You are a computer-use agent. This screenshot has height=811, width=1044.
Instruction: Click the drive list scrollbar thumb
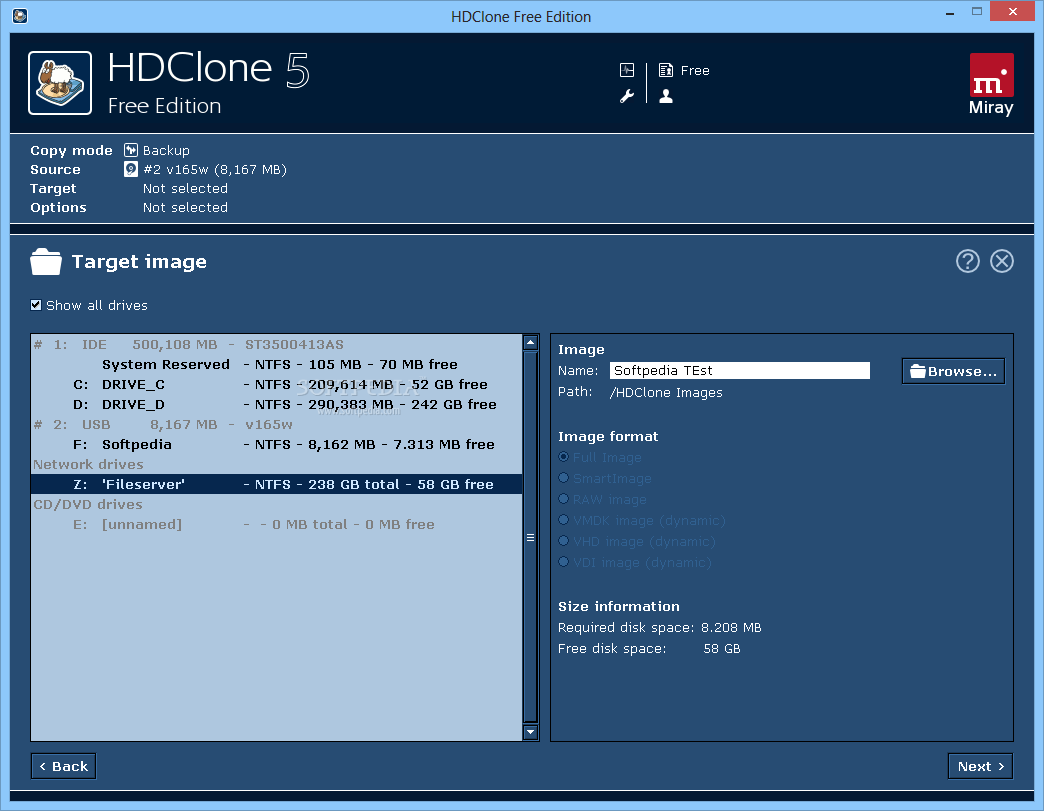(x=530, y=537)
